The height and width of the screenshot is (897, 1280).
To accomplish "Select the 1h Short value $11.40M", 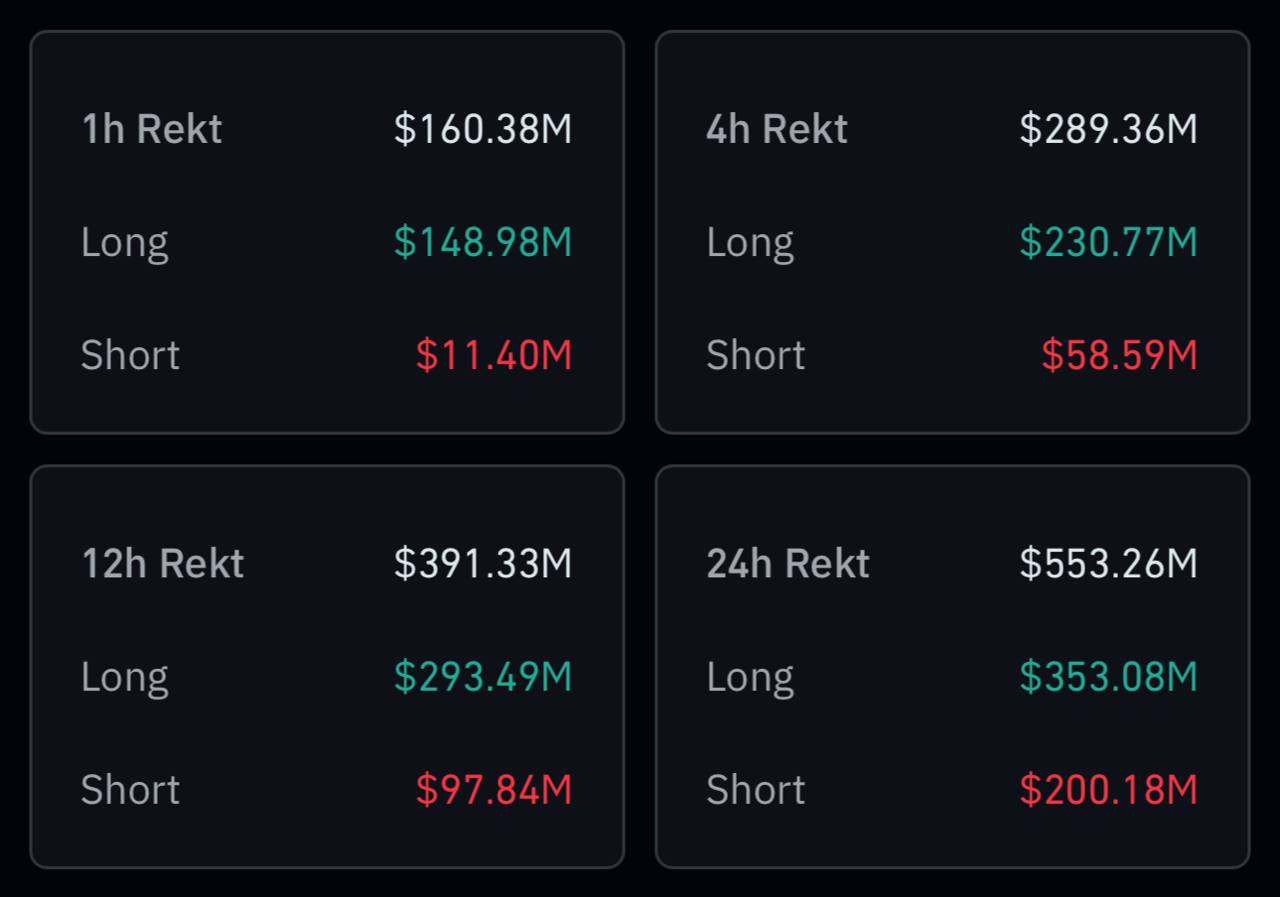I will pyautogui.click(x=494, y=355).
